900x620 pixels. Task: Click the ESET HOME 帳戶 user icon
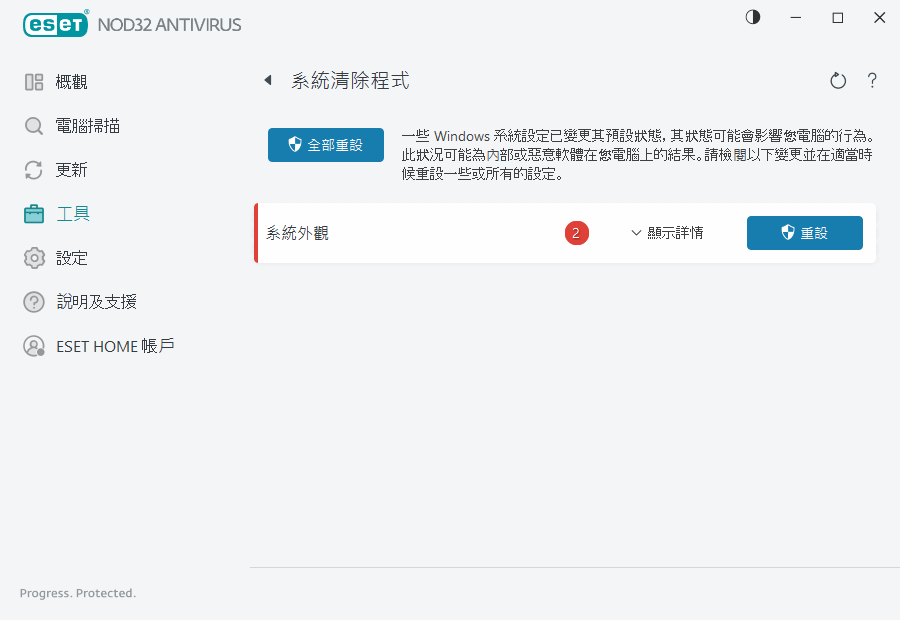coord(34,346)
